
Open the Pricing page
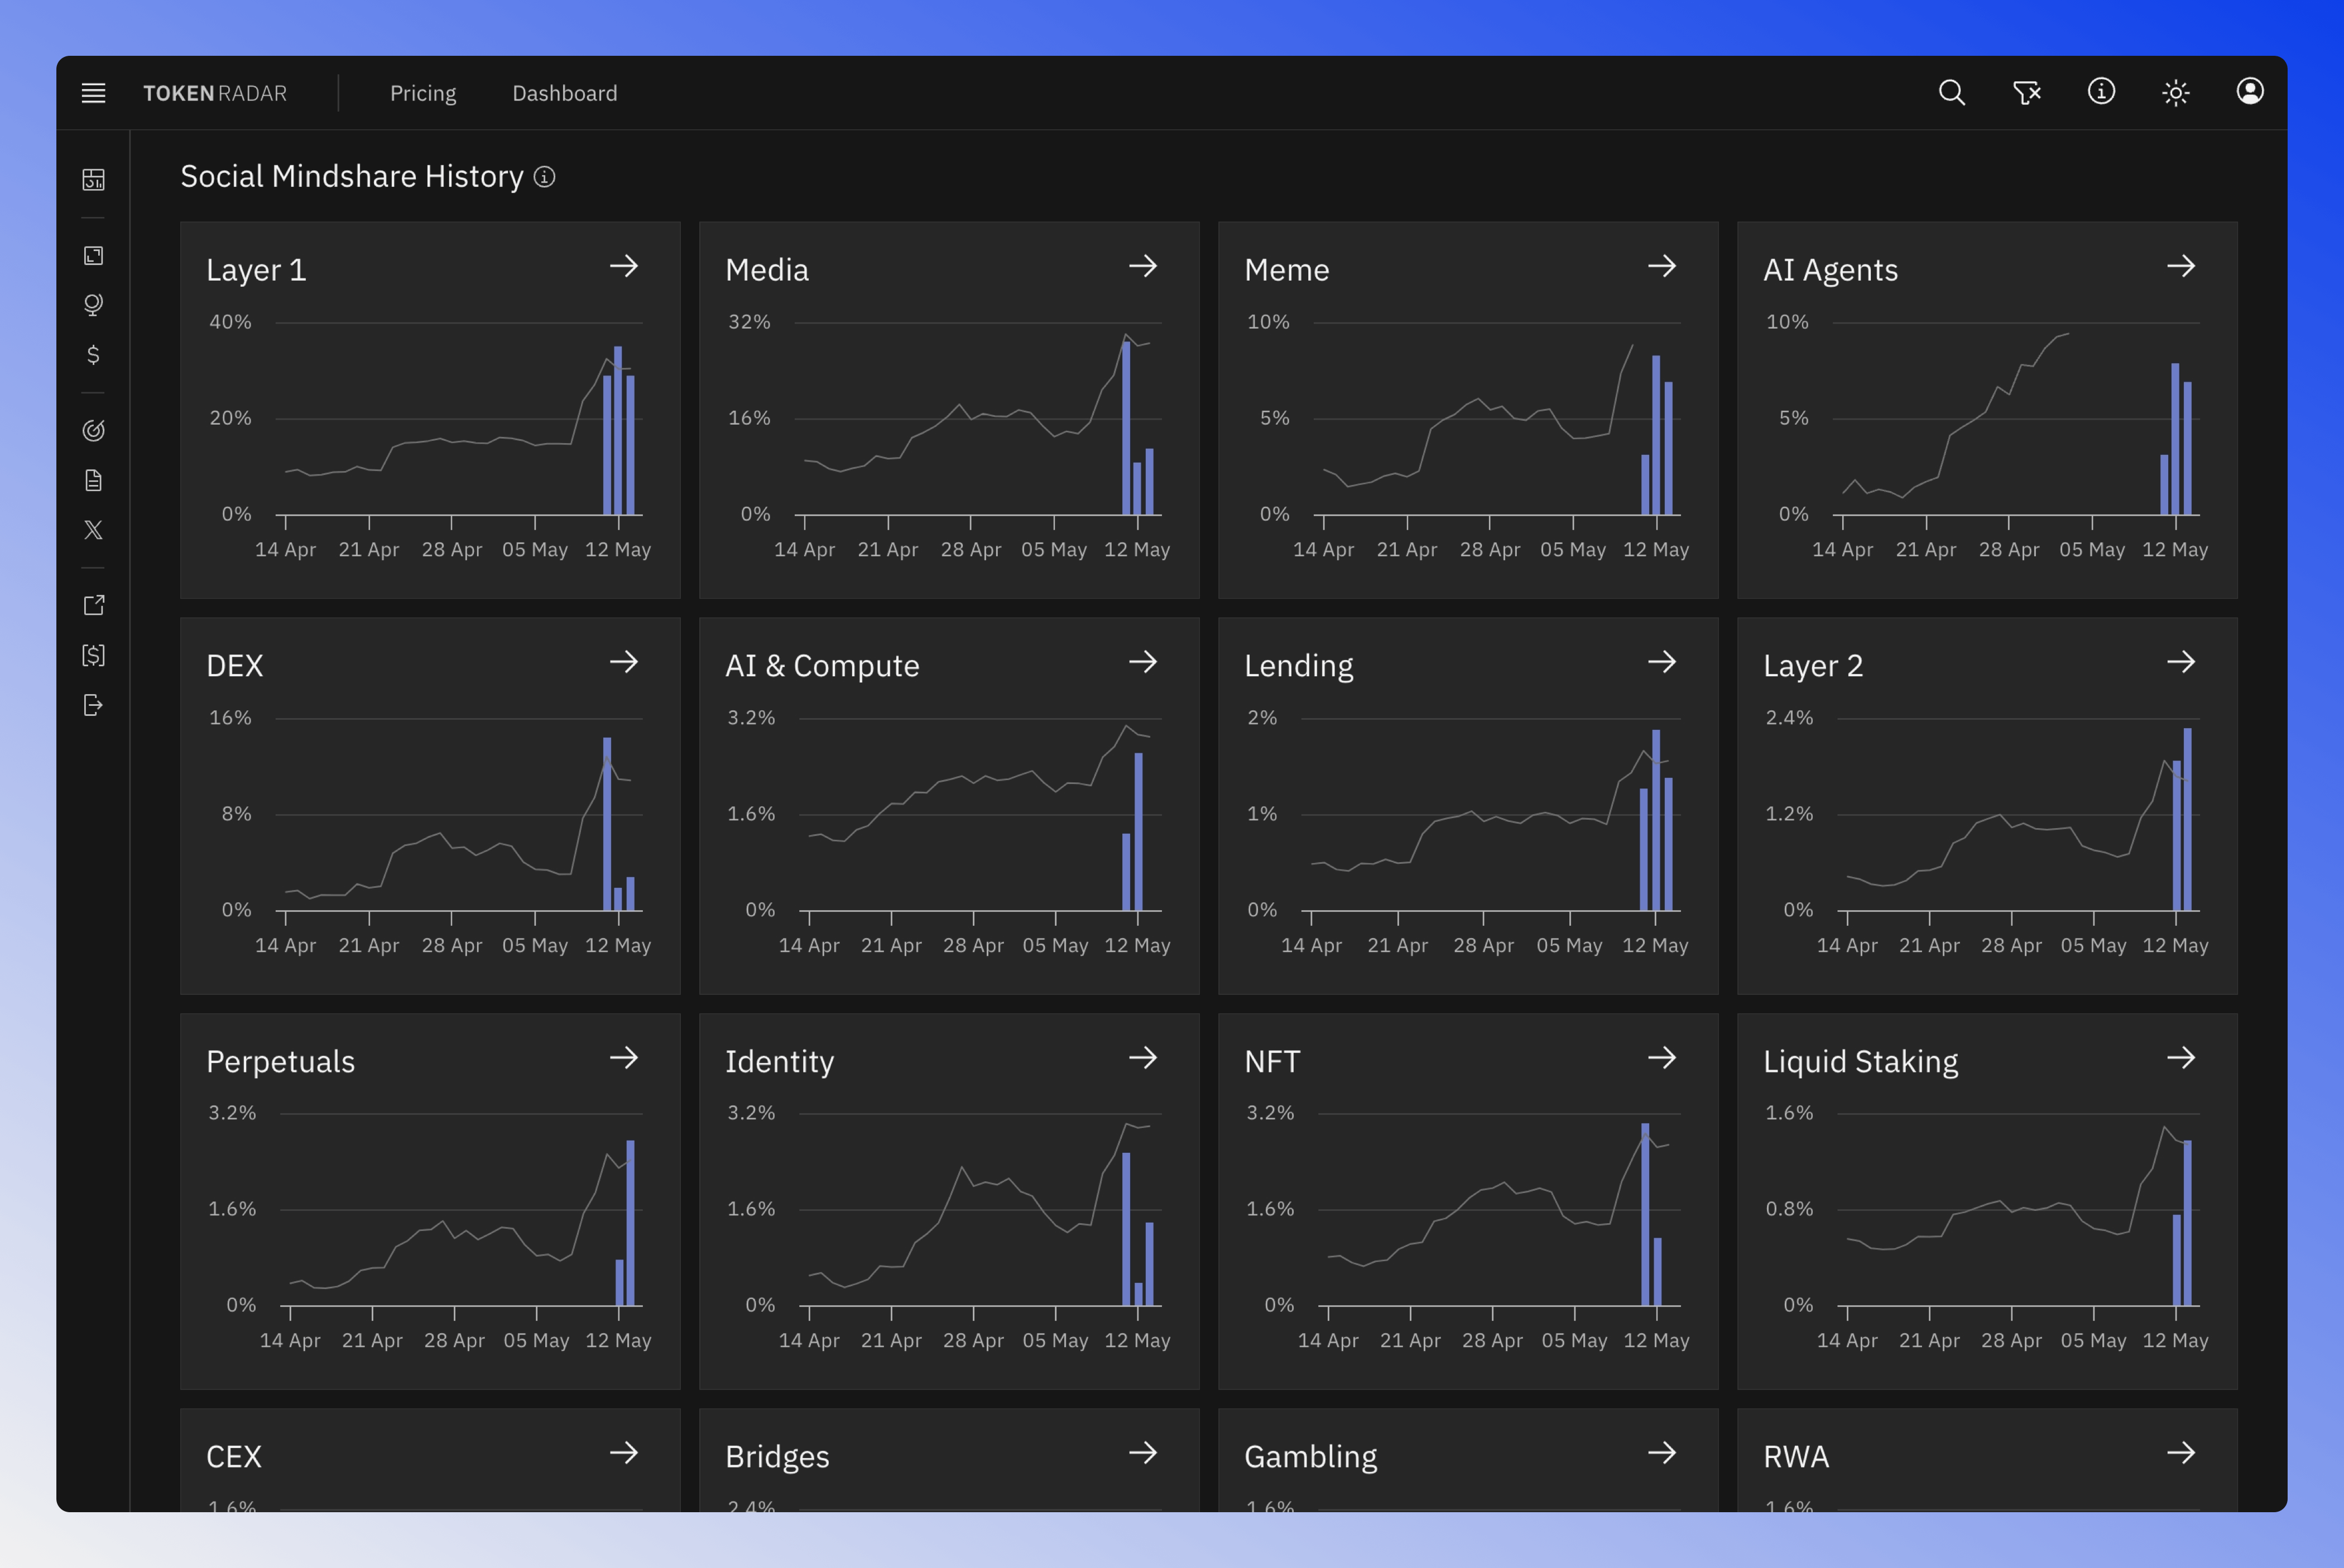tap(423, 93)
